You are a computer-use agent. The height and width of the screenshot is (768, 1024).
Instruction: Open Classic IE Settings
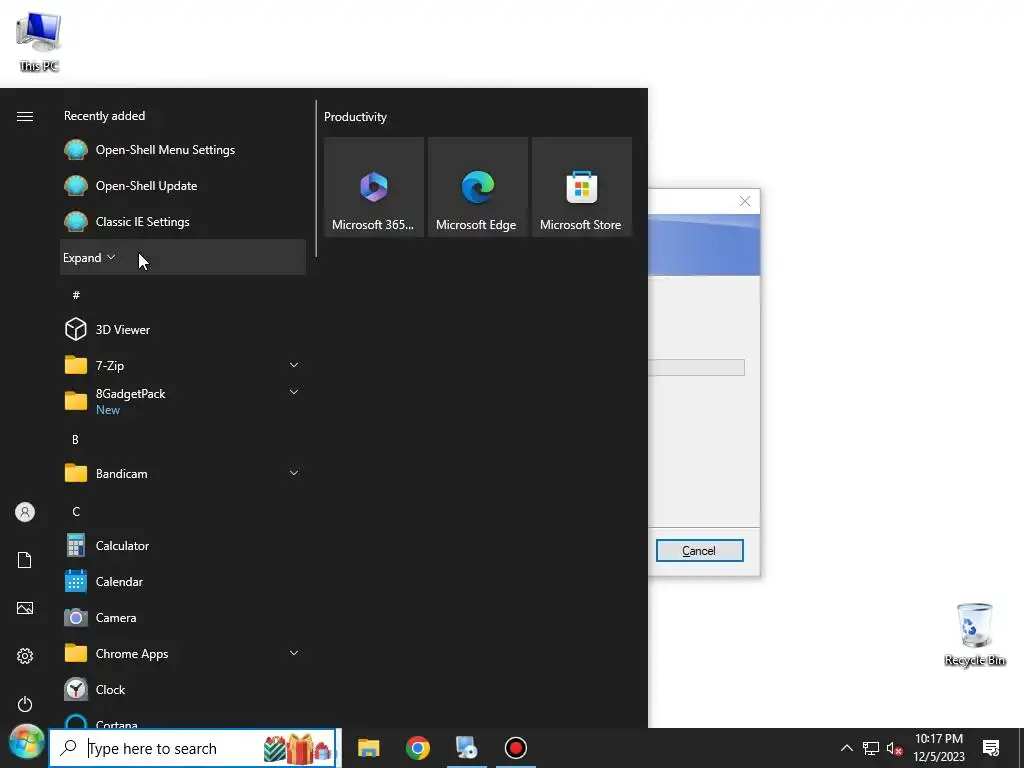[x=183, y=221]
